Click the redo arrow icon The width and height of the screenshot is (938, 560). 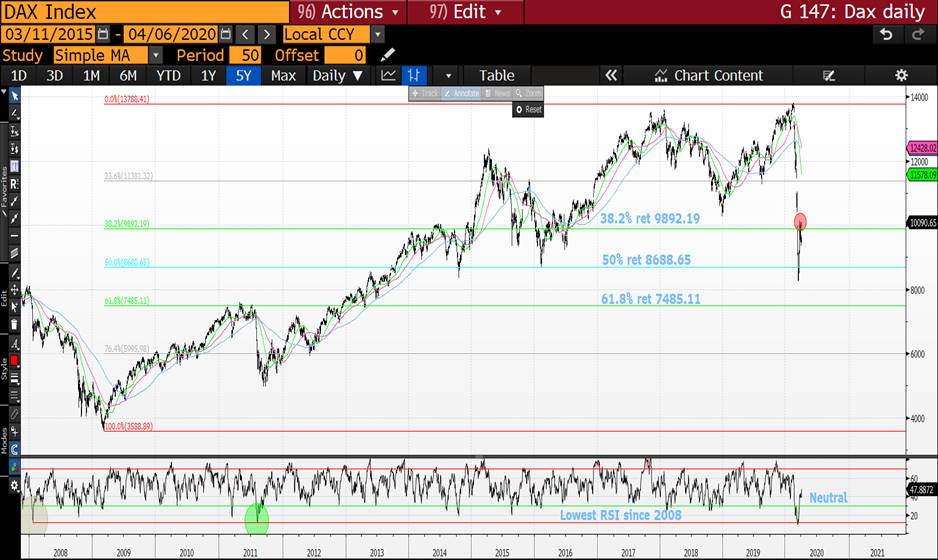pos(918,35)
